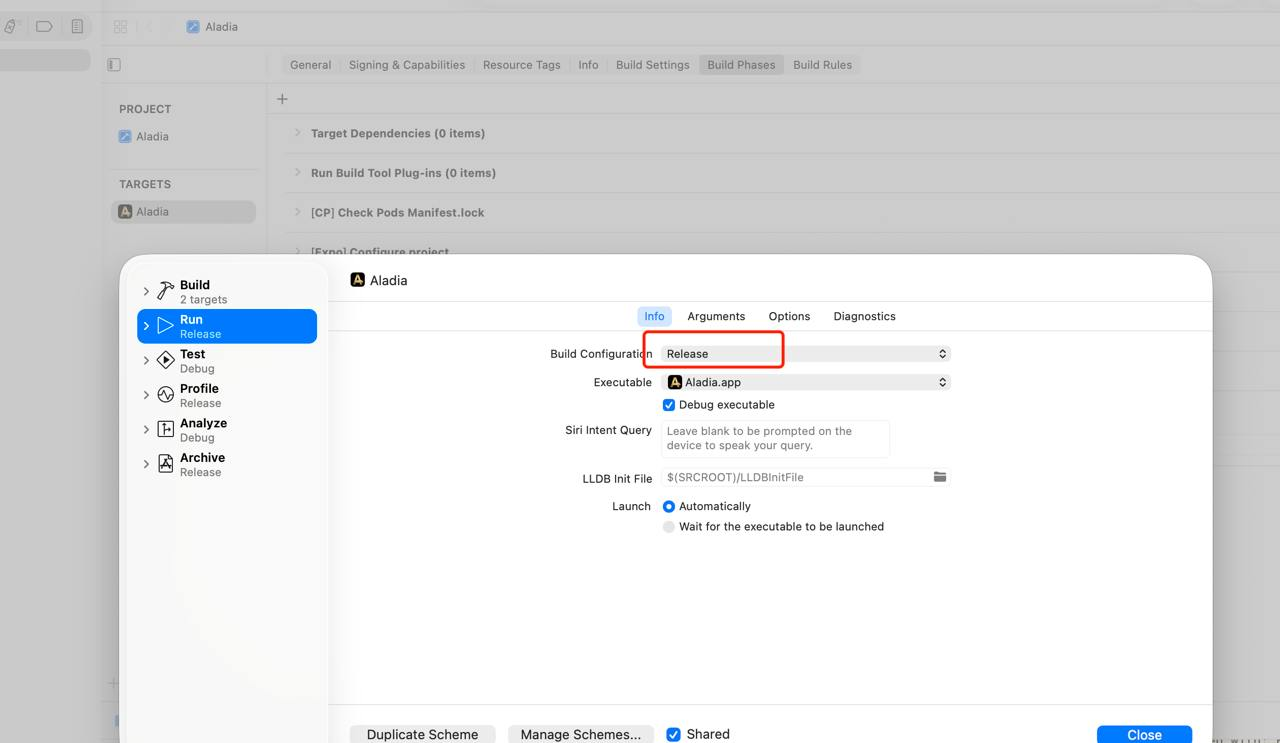Switch to the General tab
The width and height of the screenshot is (1280, 743).
pos(310,65)
